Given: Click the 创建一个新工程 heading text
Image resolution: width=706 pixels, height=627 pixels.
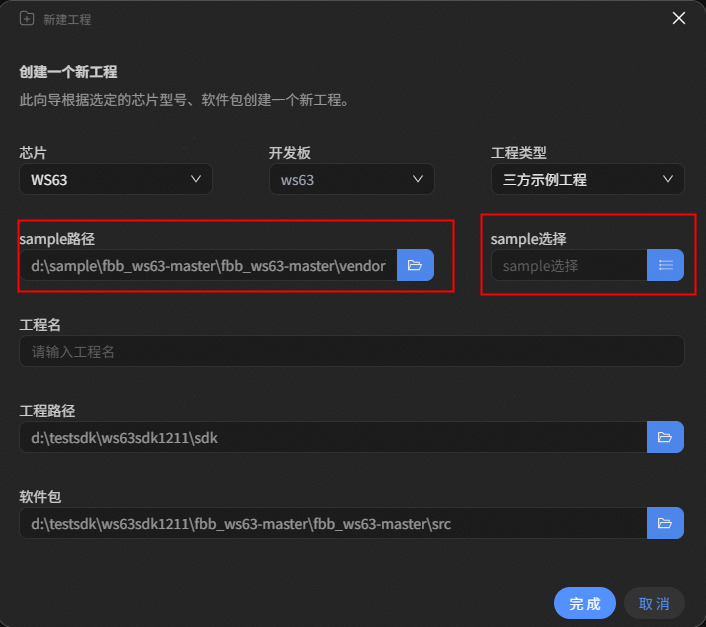Looking at the screenshot, I should point(68,72).
